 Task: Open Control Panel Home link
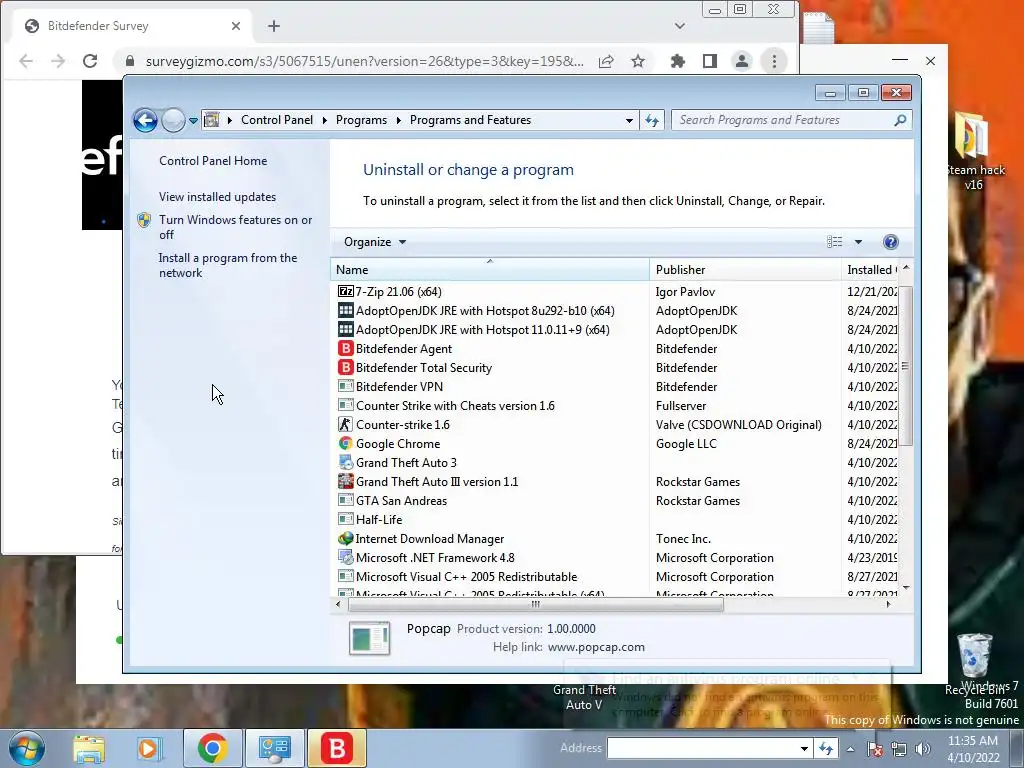[x=213, y=161]
